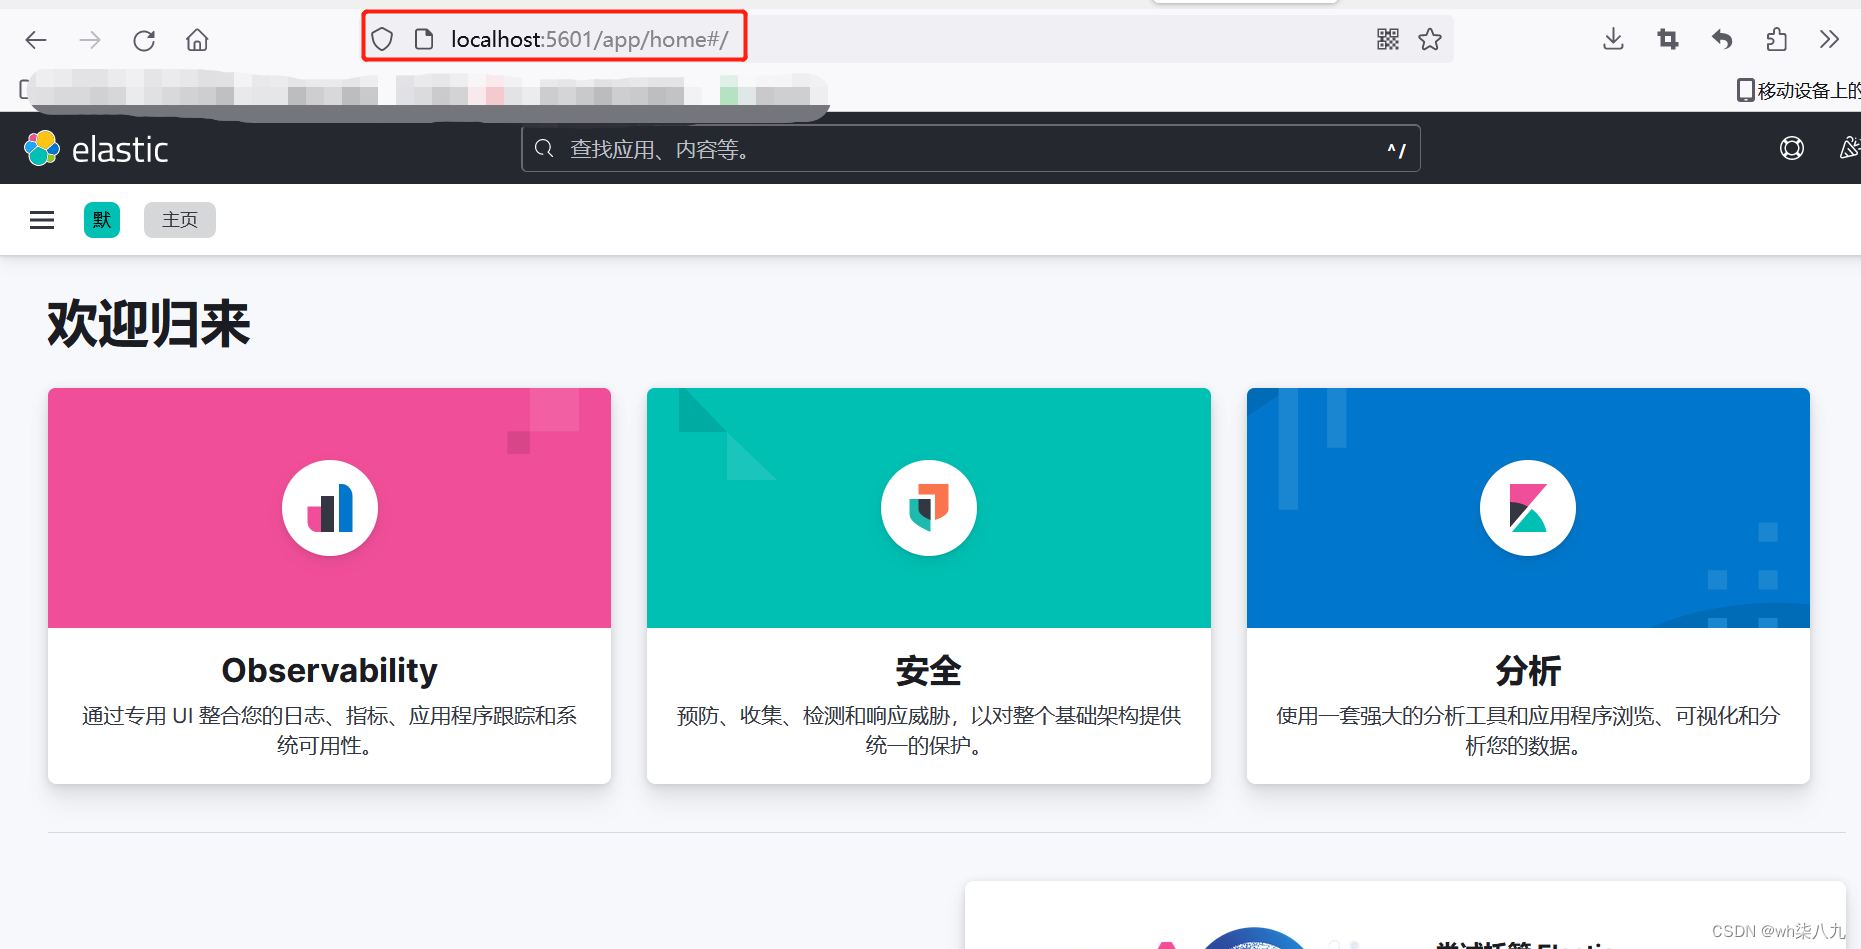The height and width of the screenshot is (949, 1861).
Task: Reload the page with the refresh icon
Action: tap(144, 40)
